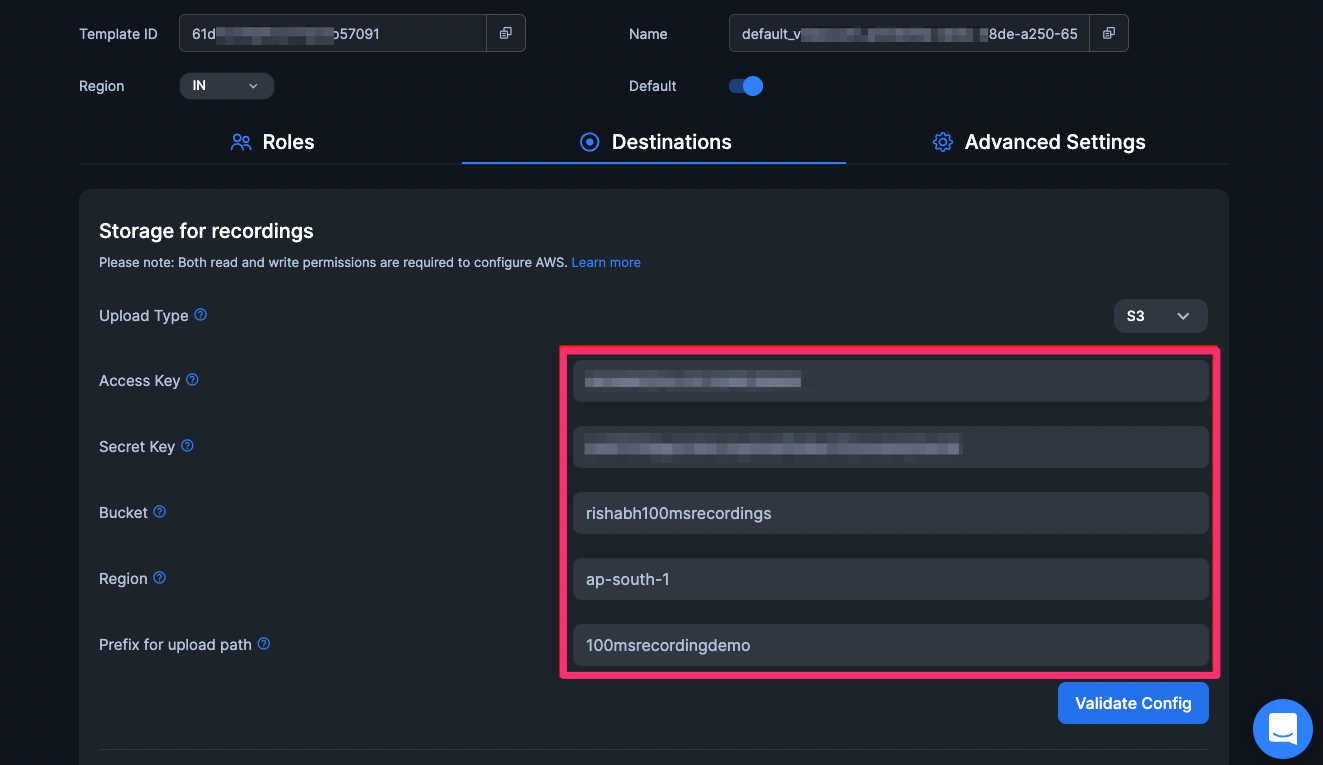
Task: Switch to the Roles tab
Action: pyautogui.click(x=272, y=142)
